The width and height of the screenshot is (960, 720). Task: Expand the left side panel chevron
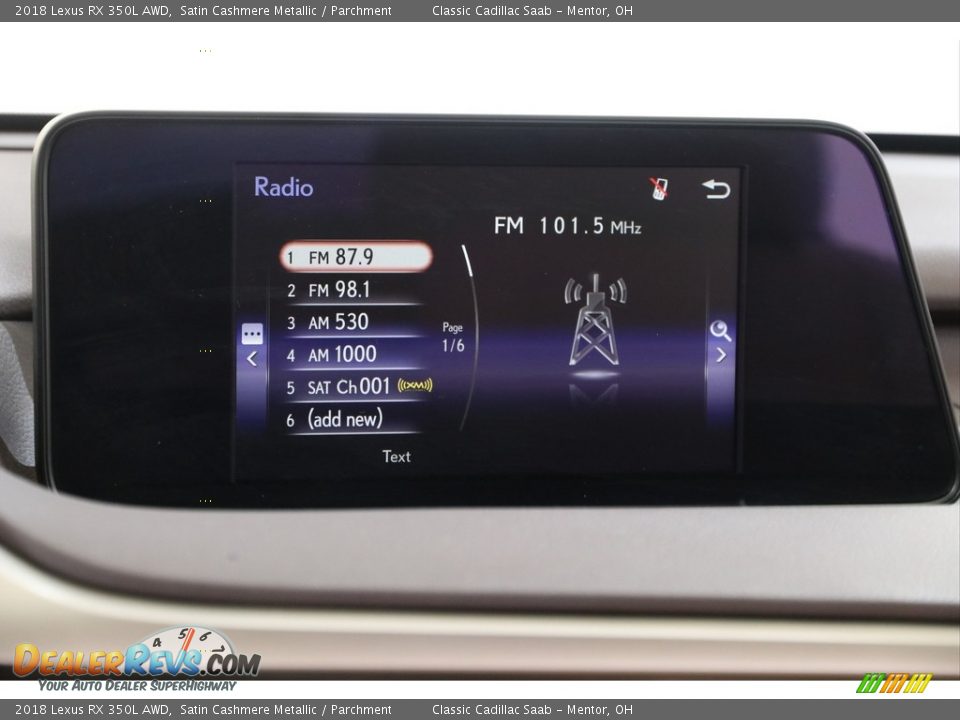[252, 359]
